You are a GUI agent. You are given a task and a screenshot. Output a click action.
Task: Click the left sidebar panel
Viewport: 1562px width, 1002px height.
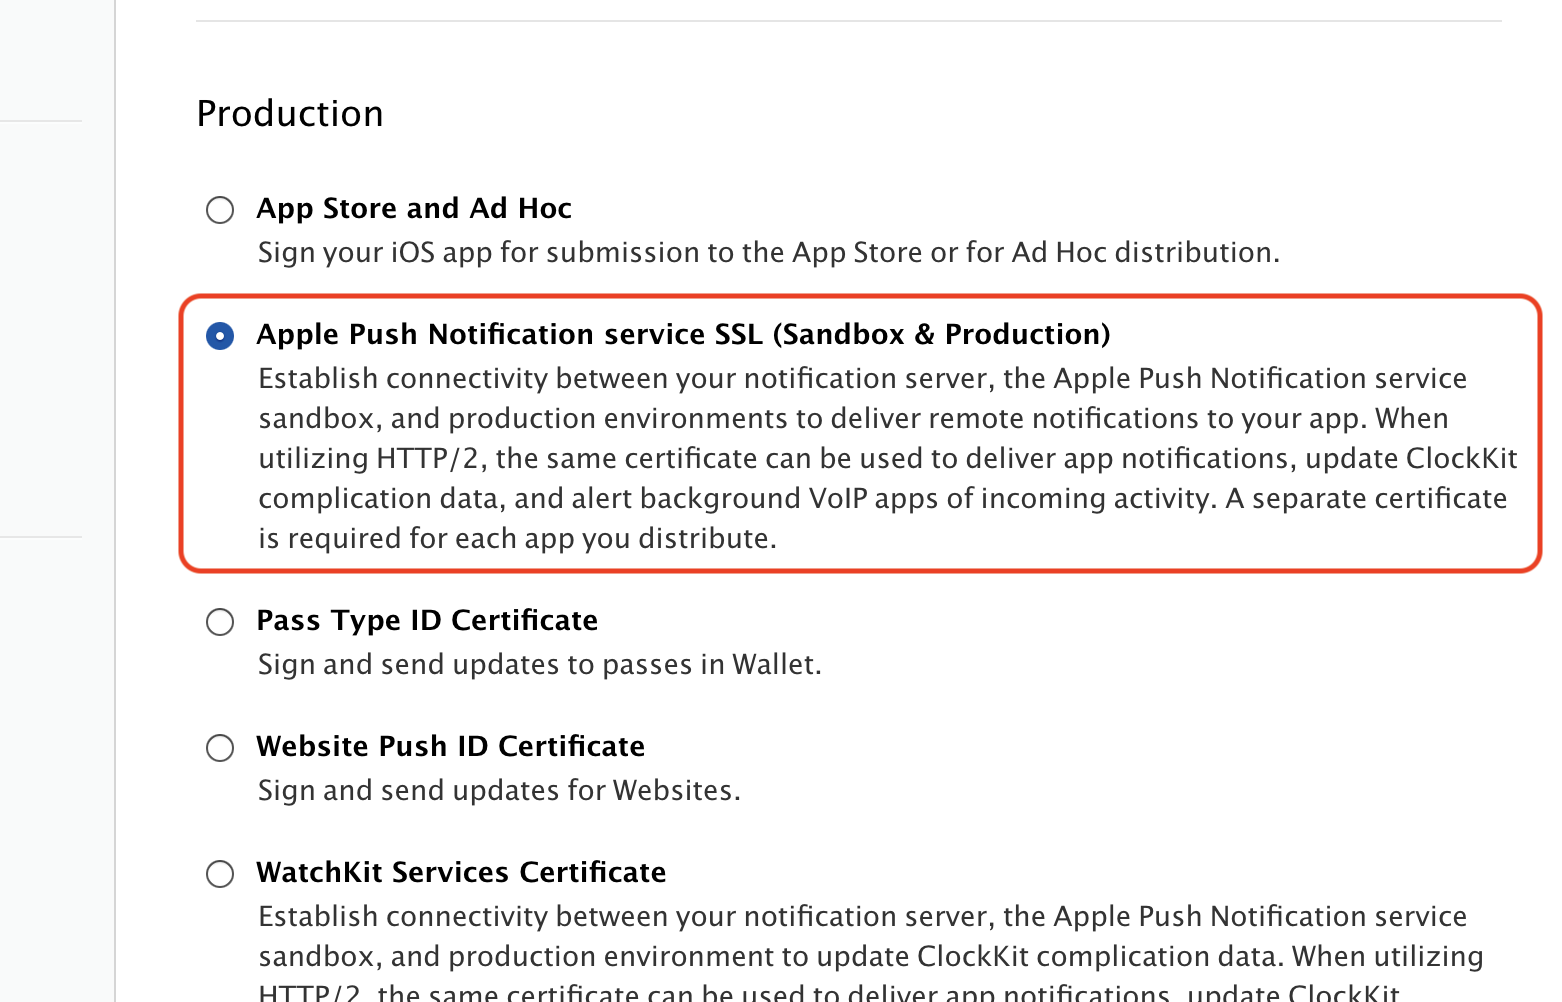click(55, 500)
